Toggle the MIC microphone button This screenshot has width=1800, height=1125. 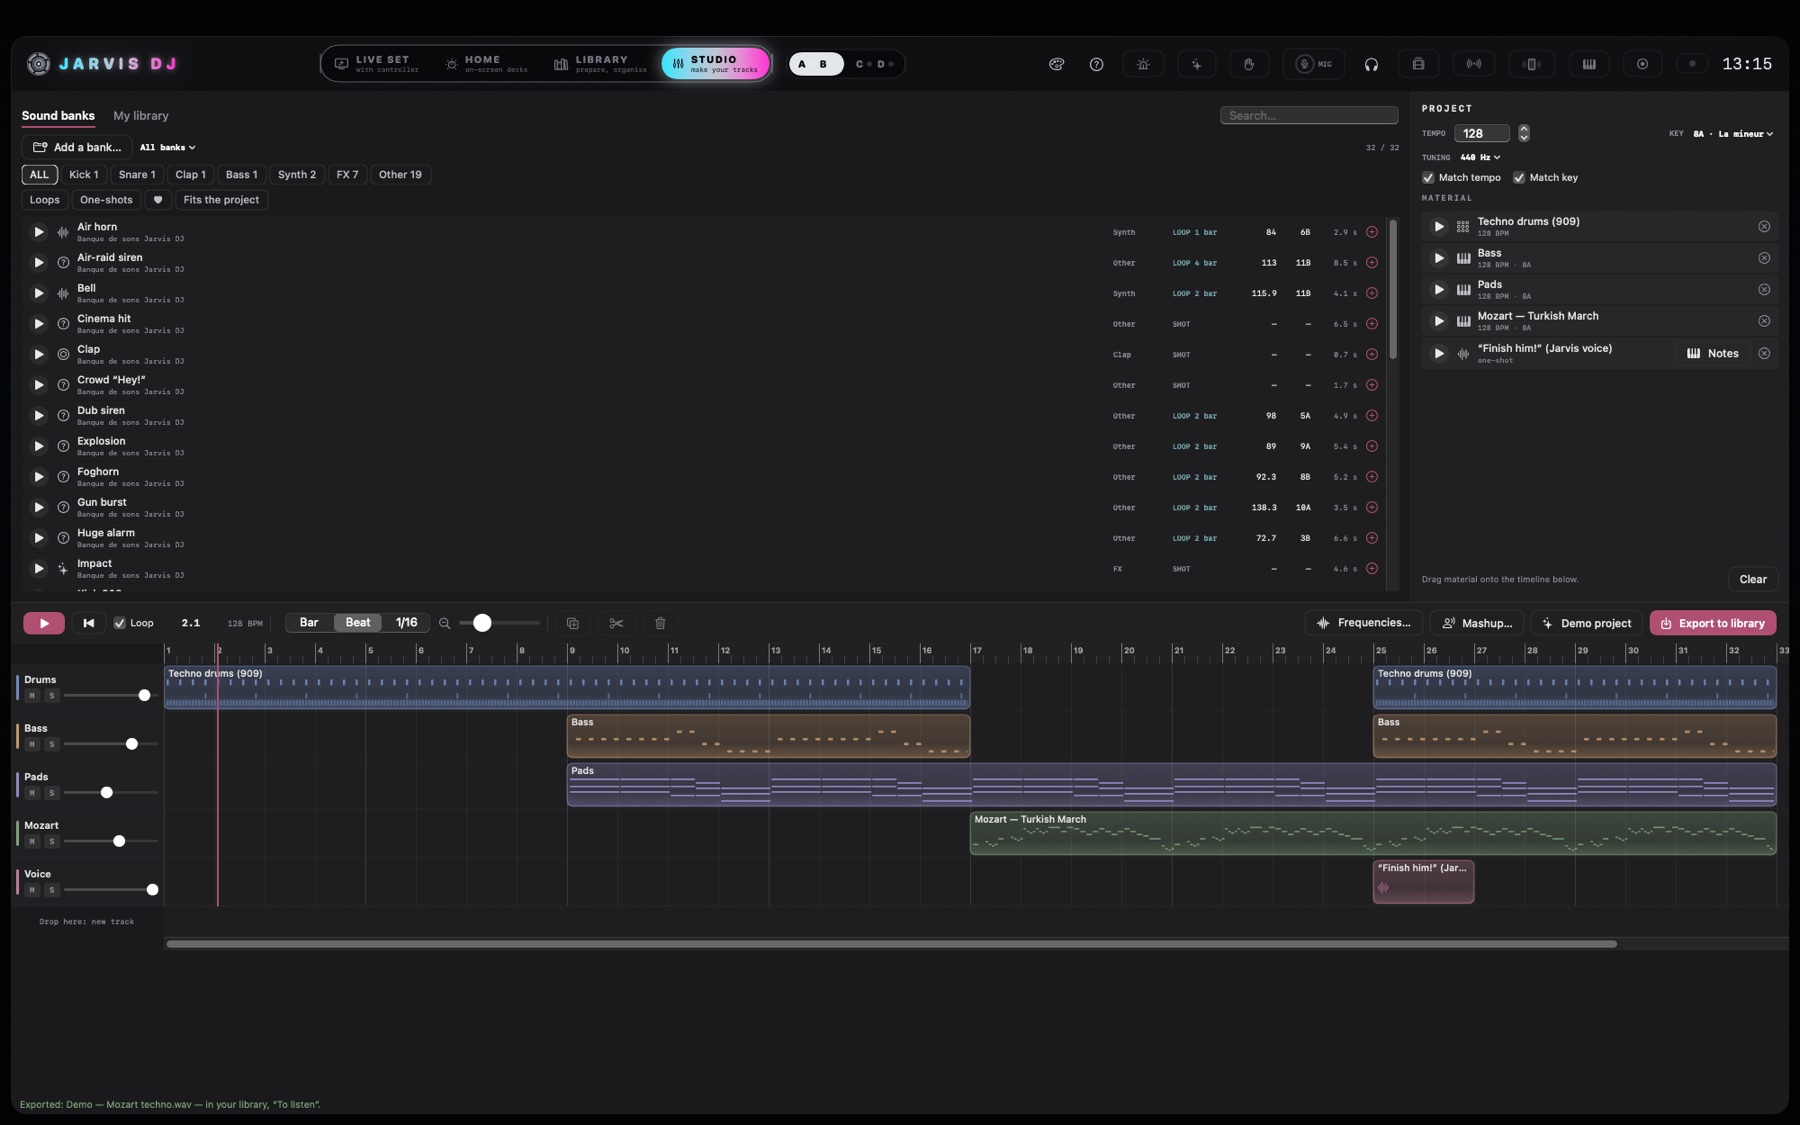[1314, 64]
